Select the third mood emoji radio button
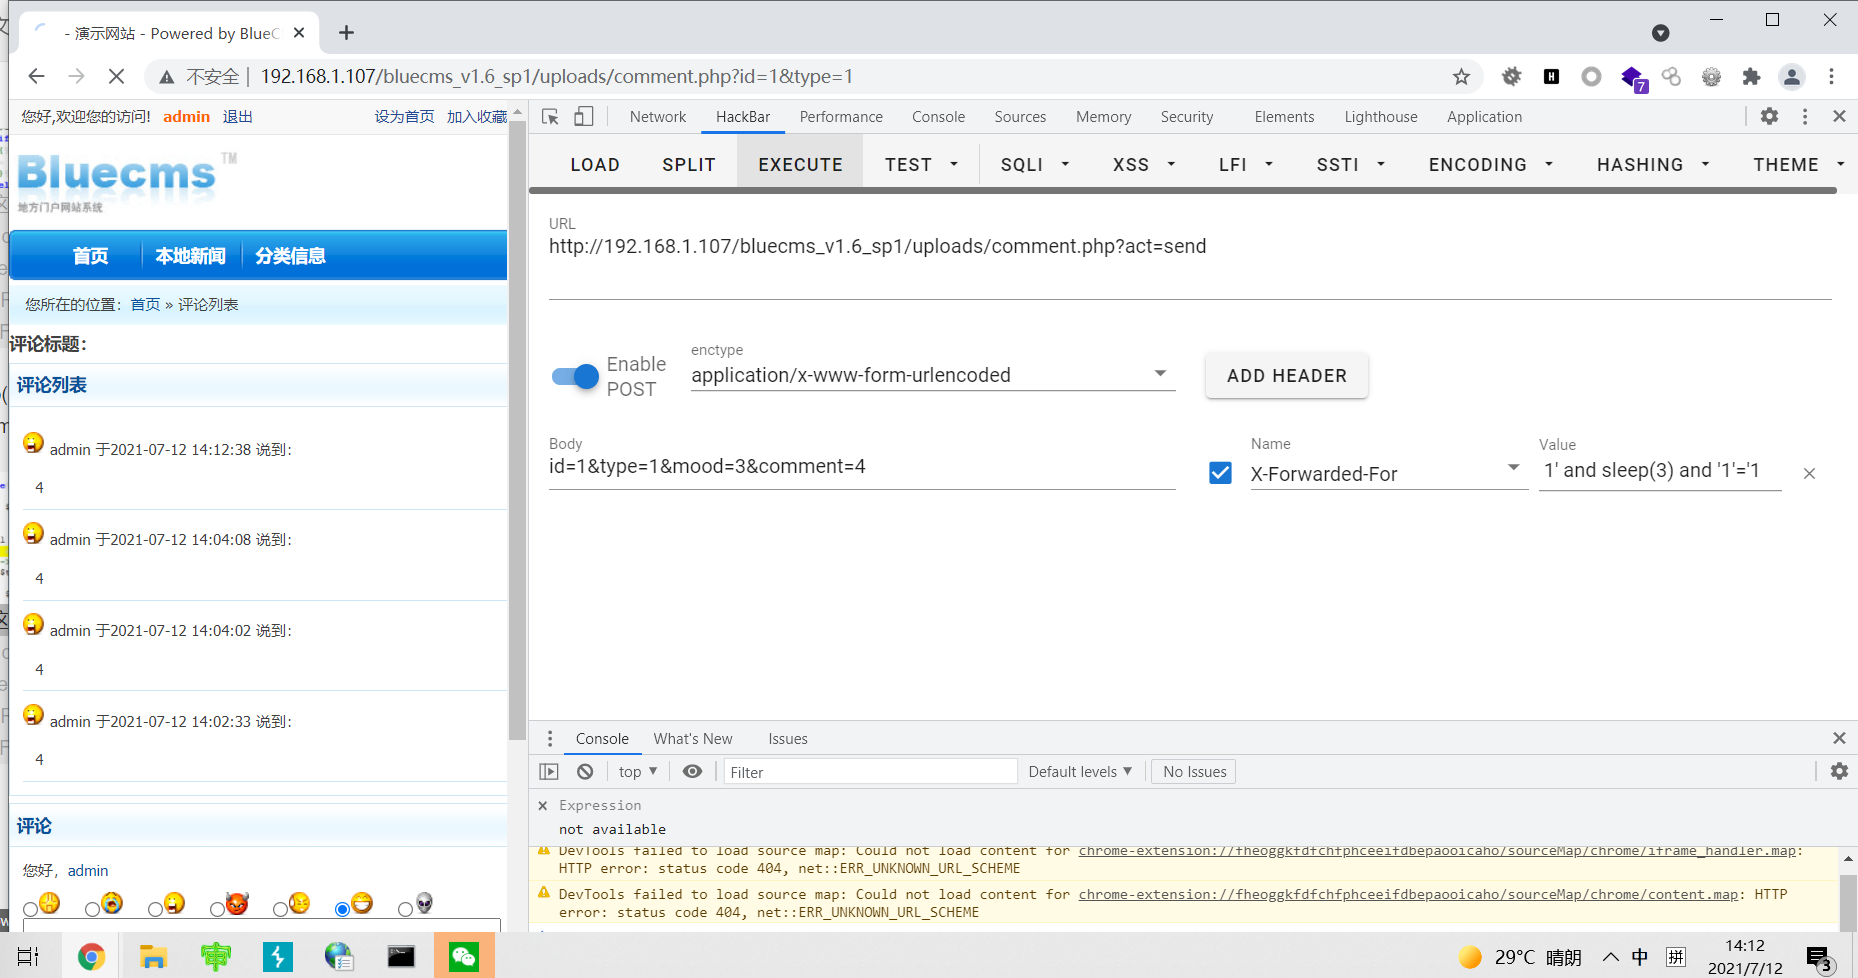Image resolution: width=1858 pixels, height=978 pixels. (155, 909)
